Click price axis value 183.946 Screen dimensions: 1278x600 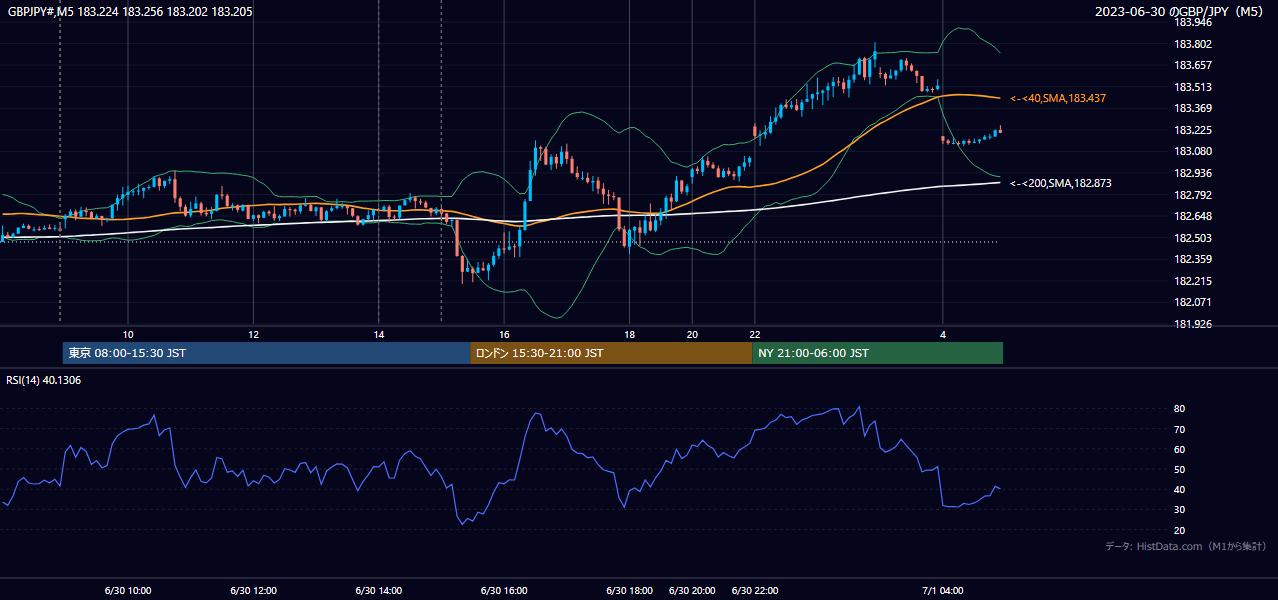[x=1192, y=21]
